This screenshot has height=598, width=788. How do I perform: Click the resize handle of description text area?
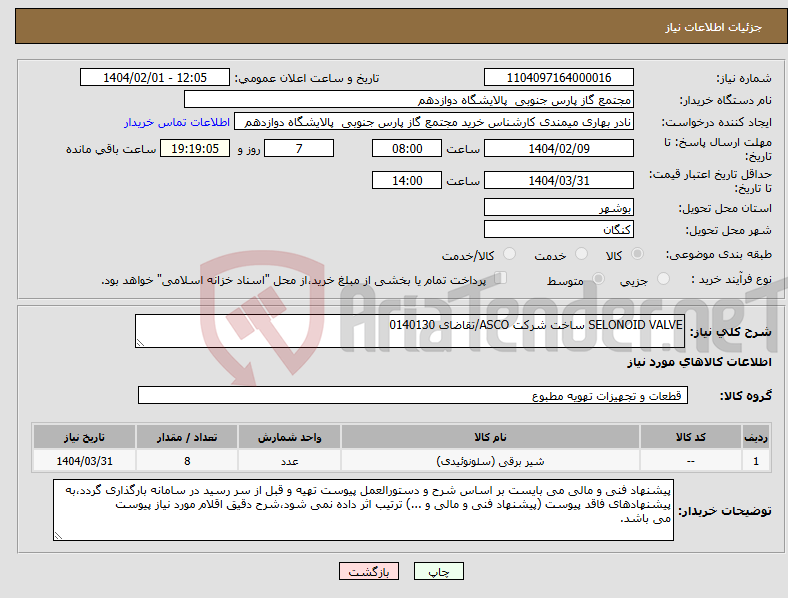(140, 343)
